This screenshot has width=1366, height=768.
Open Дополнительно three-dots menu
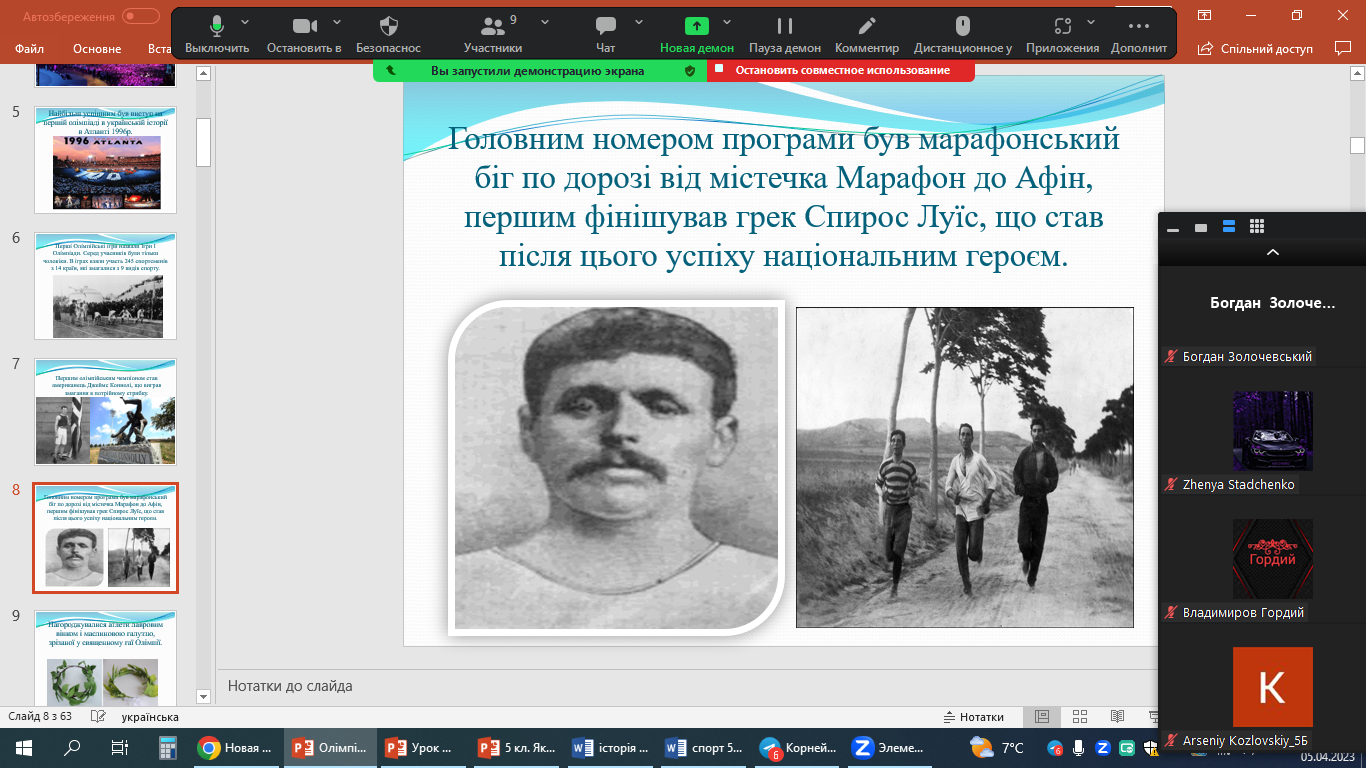1138,35
